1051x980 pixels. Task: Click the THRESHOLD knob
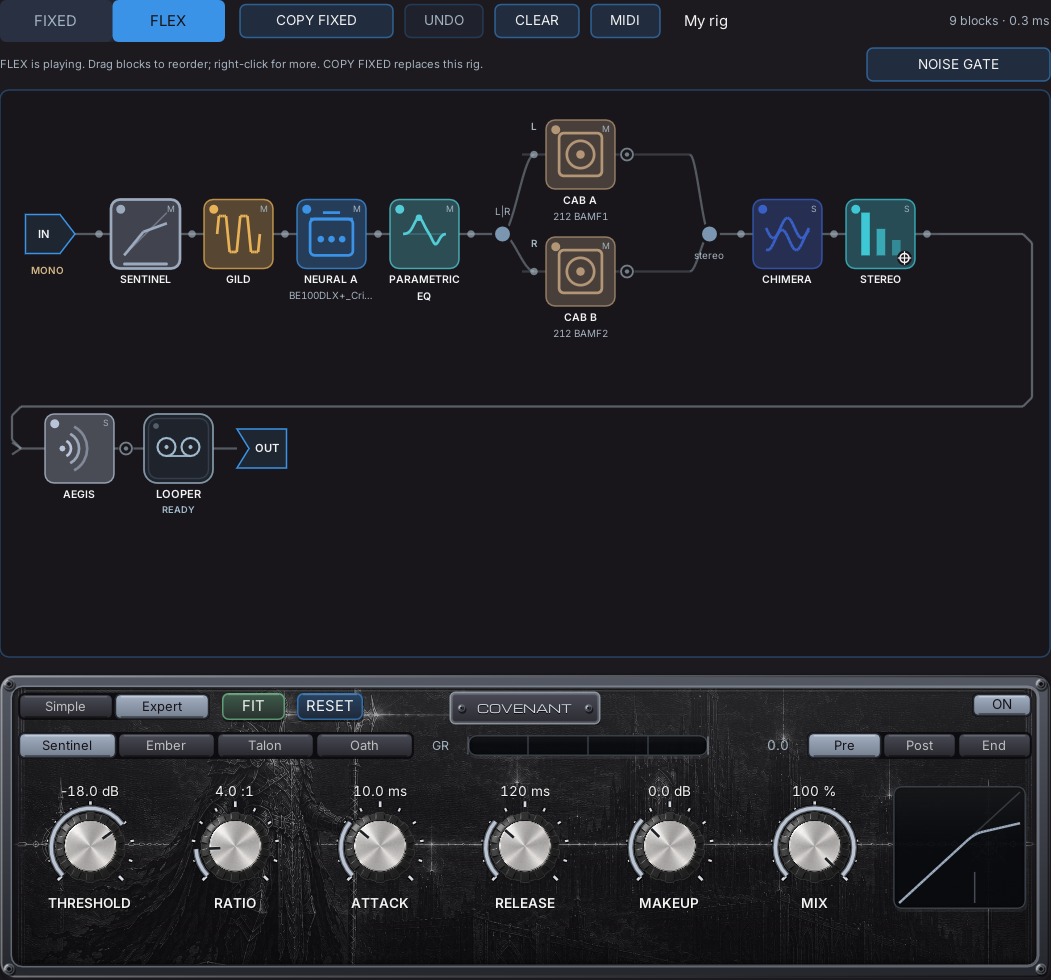click(x=89, y=845)
